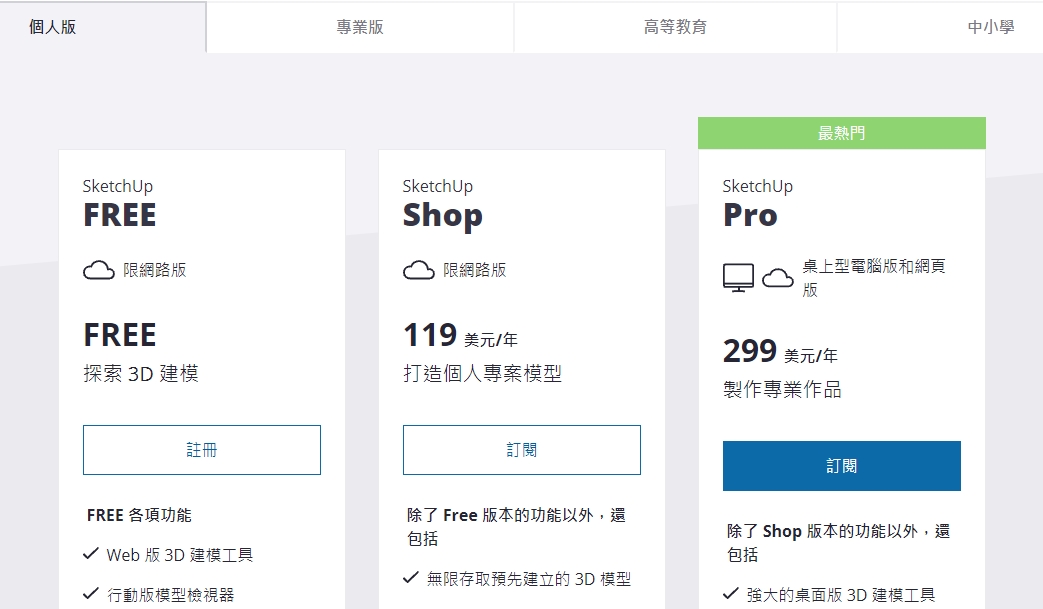The width and height of the screenshot is (1043, 609).
Task: Go to the 中小學 tab
Action: (941, 27)
